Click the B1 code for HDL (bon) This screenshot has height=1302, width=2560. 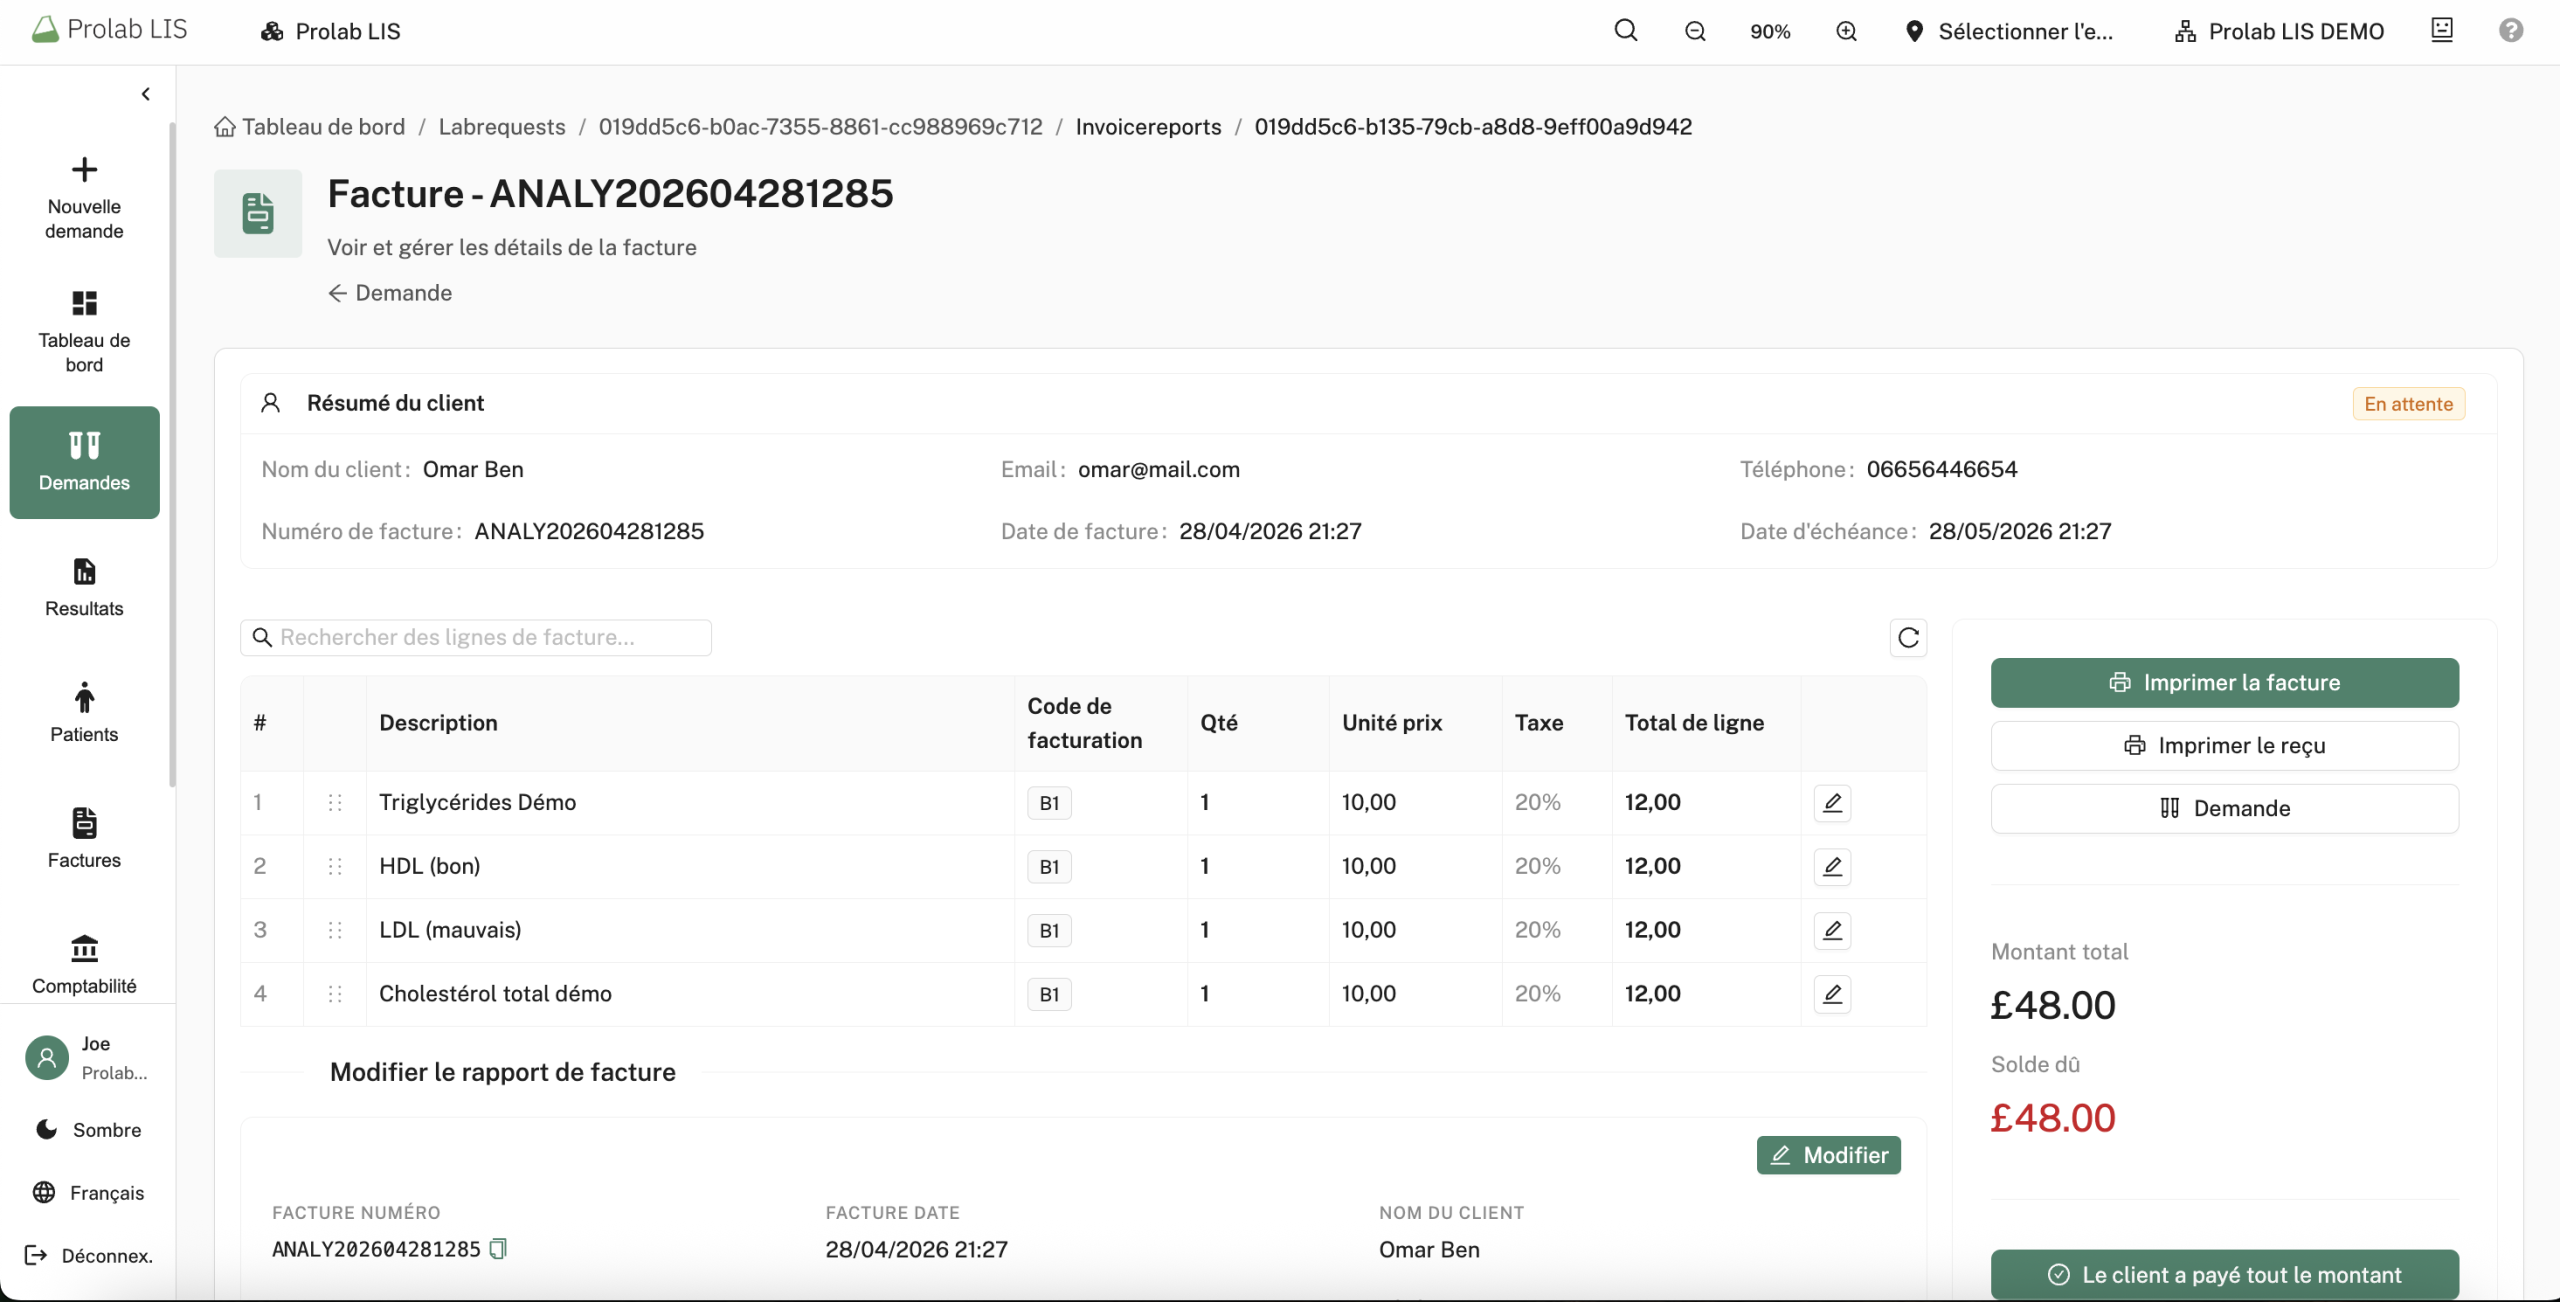(1049, 867)
